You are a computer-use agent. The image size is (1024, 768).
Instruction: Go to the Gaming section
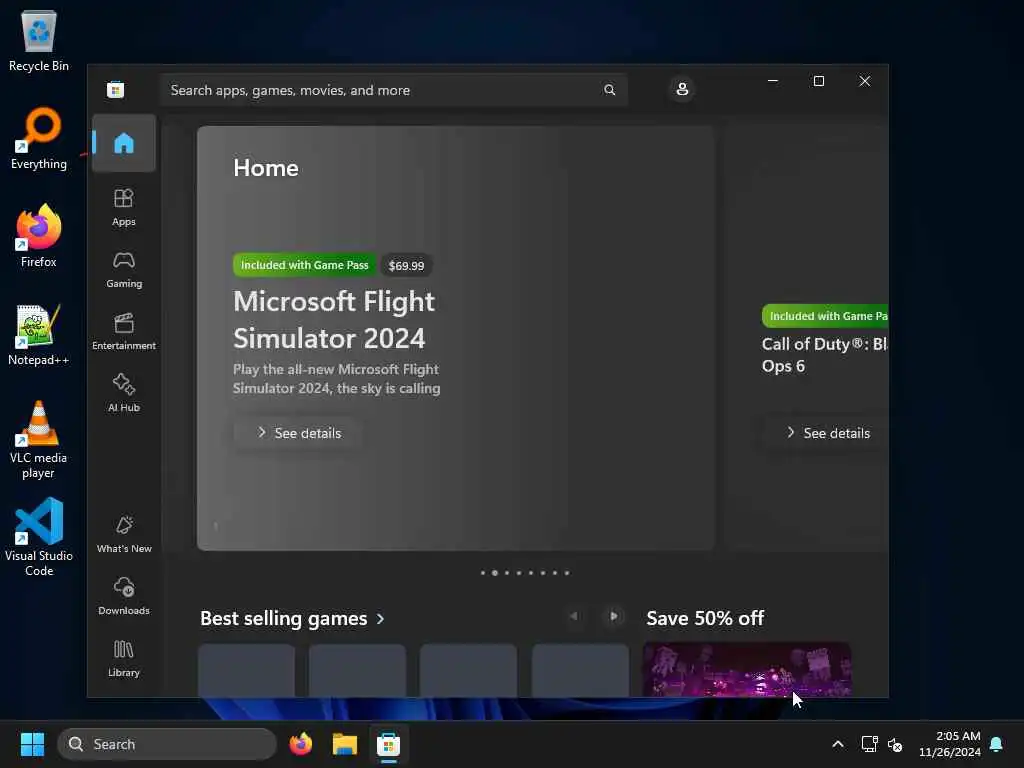[123, 269]
